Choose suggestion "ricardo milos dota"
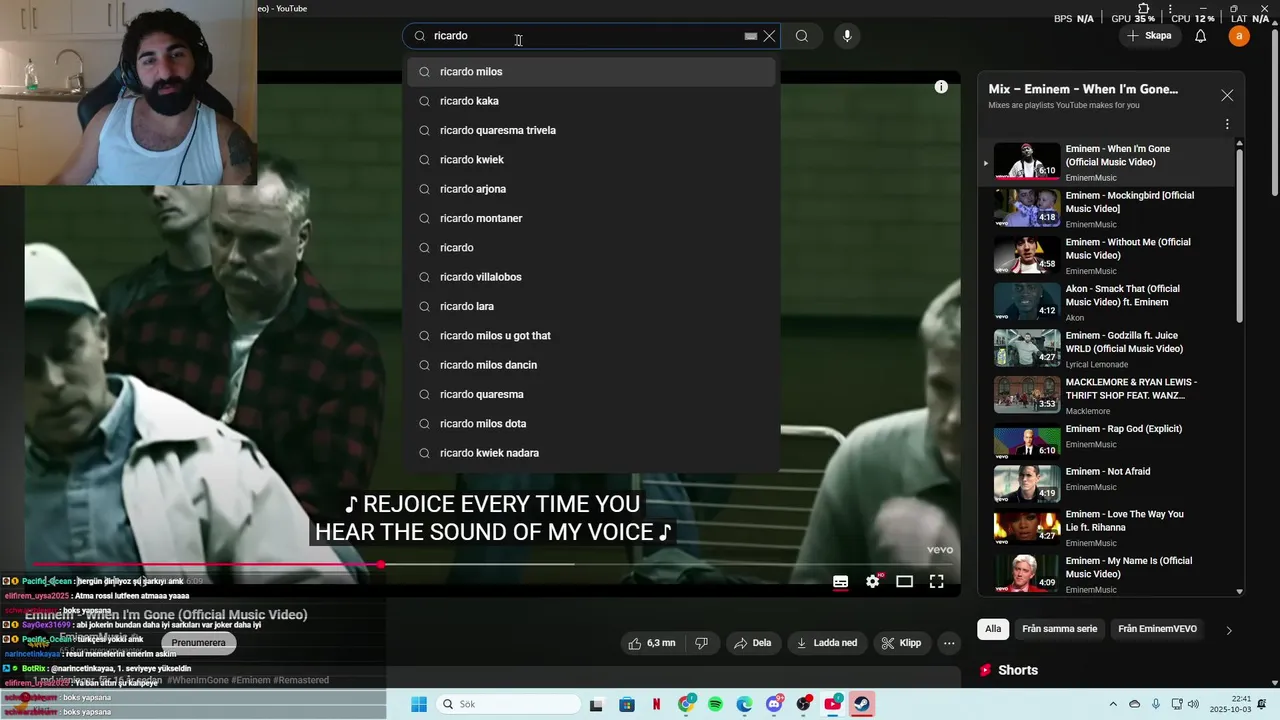 [x=591, y=424]
